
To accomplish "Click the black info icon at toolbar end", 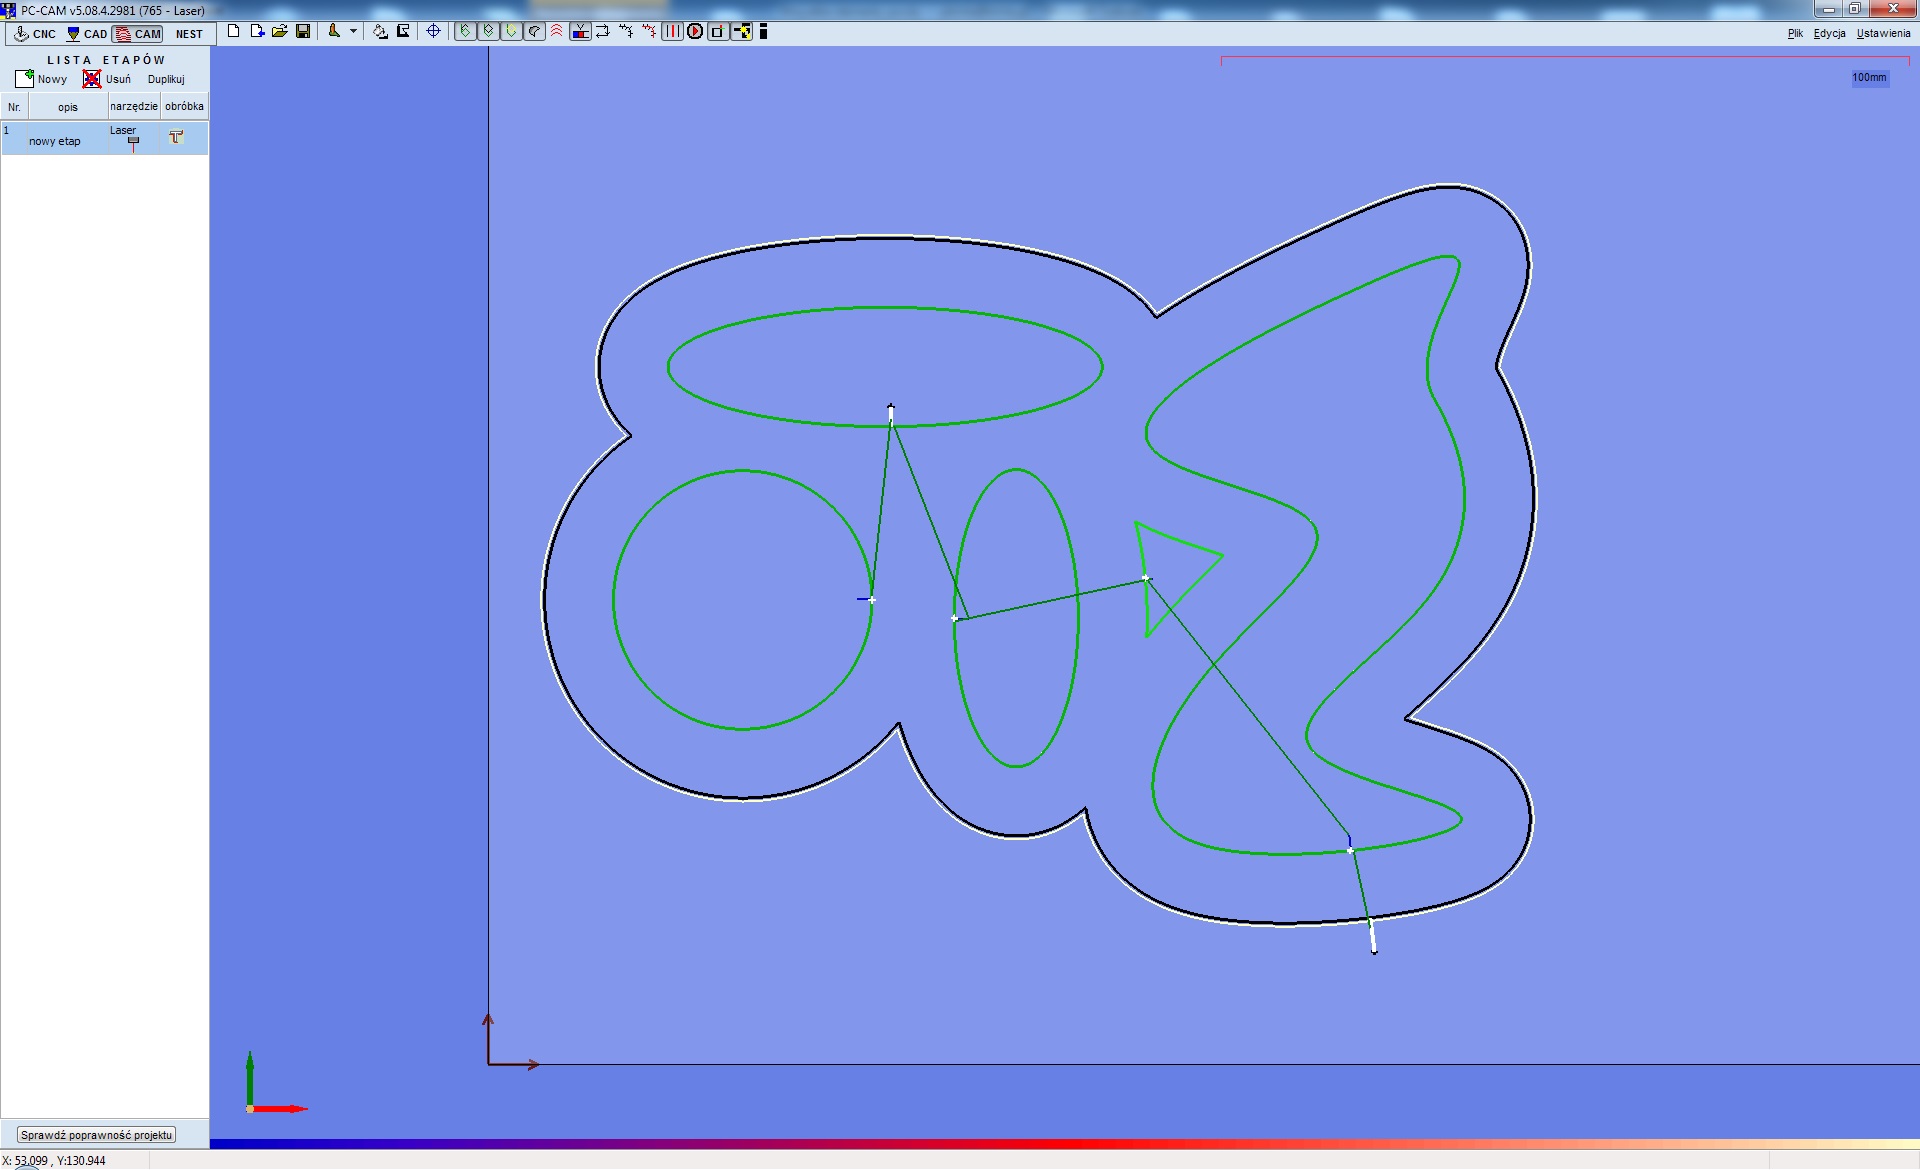I will 763,31.
